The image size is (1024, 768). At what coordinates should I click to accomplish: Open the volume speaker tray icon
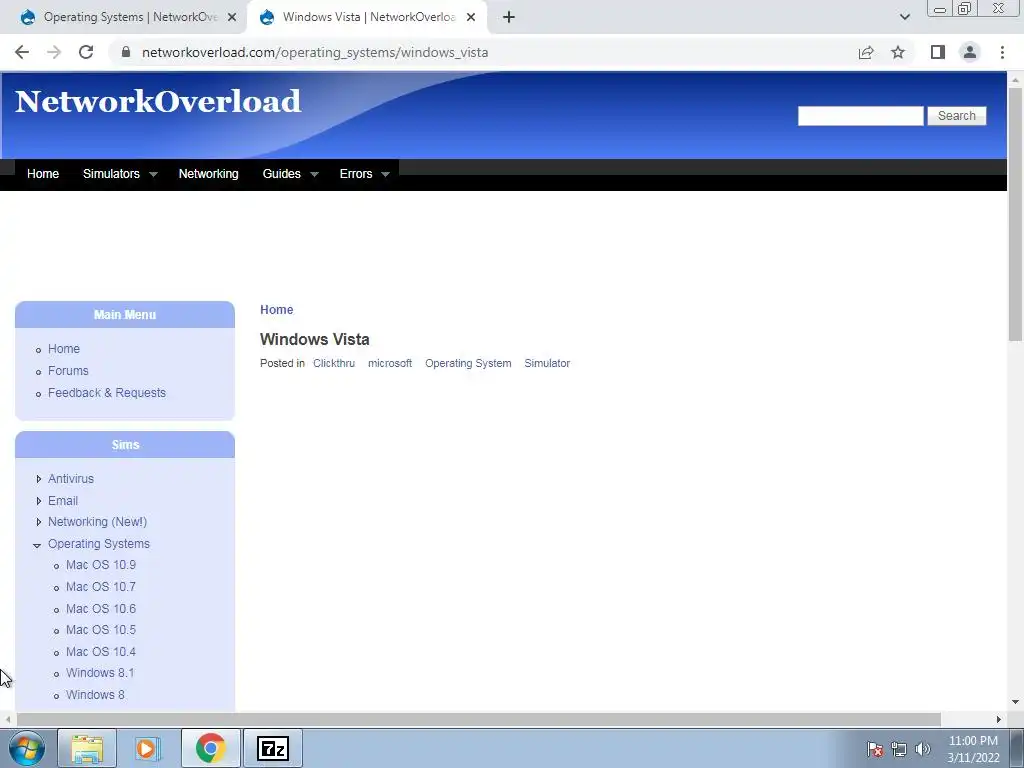923,749
